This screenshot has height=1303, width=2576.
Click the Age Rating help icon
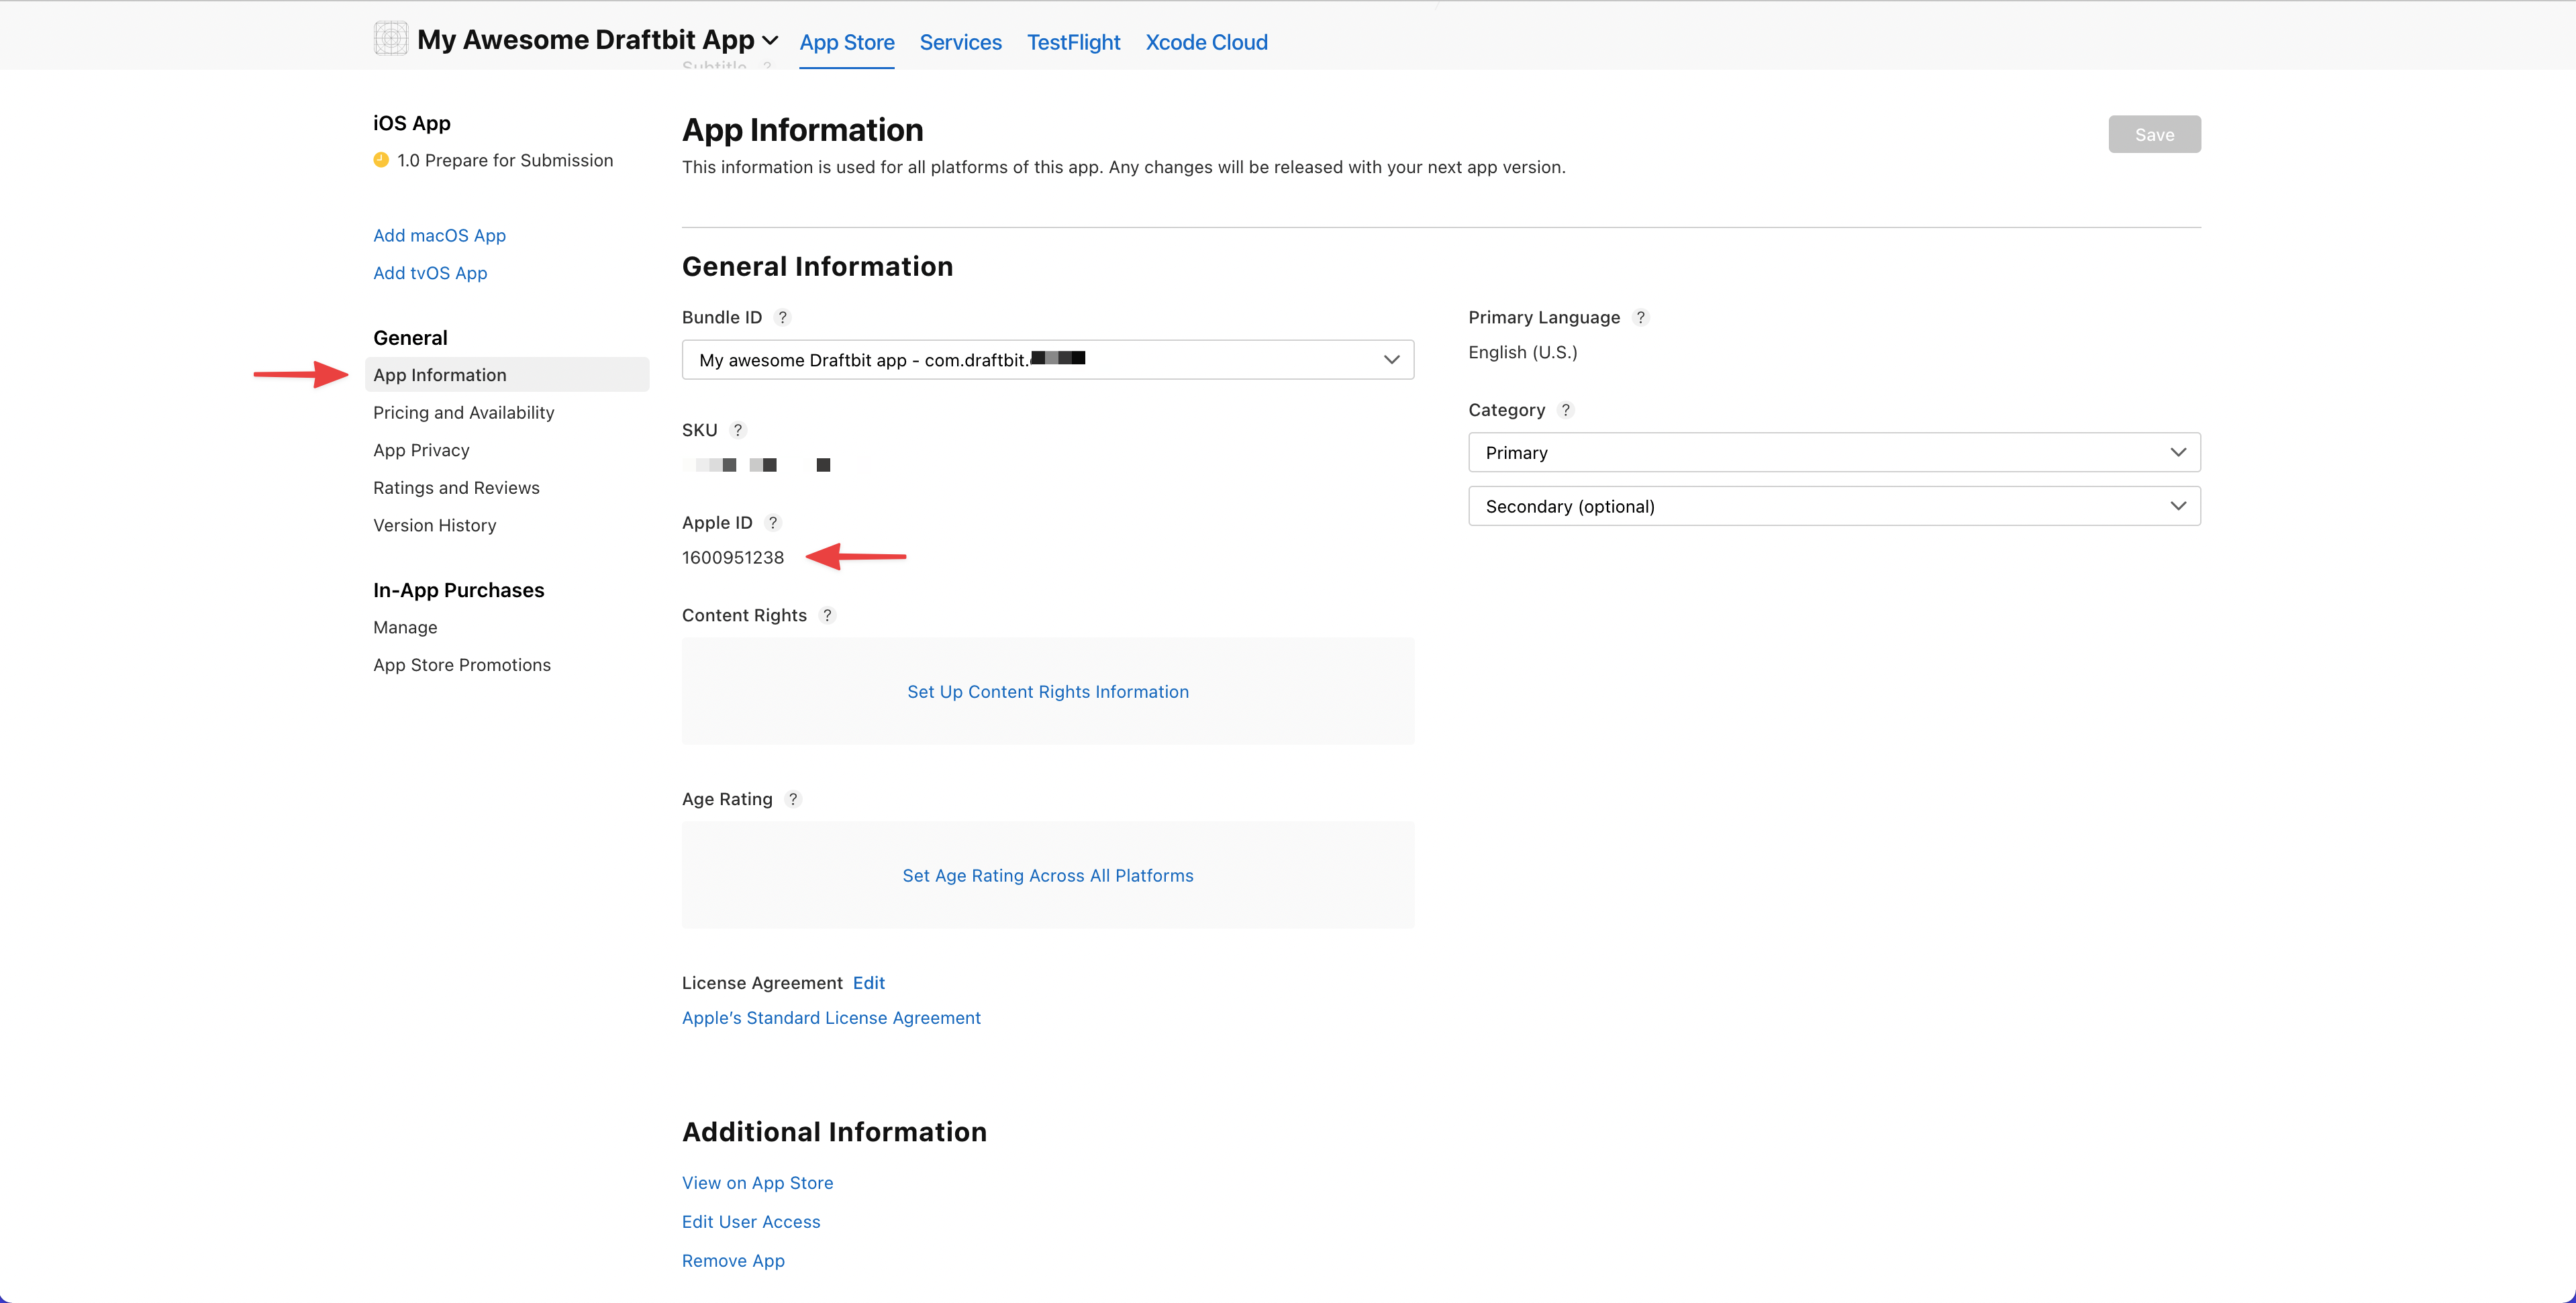coord(793,799)
